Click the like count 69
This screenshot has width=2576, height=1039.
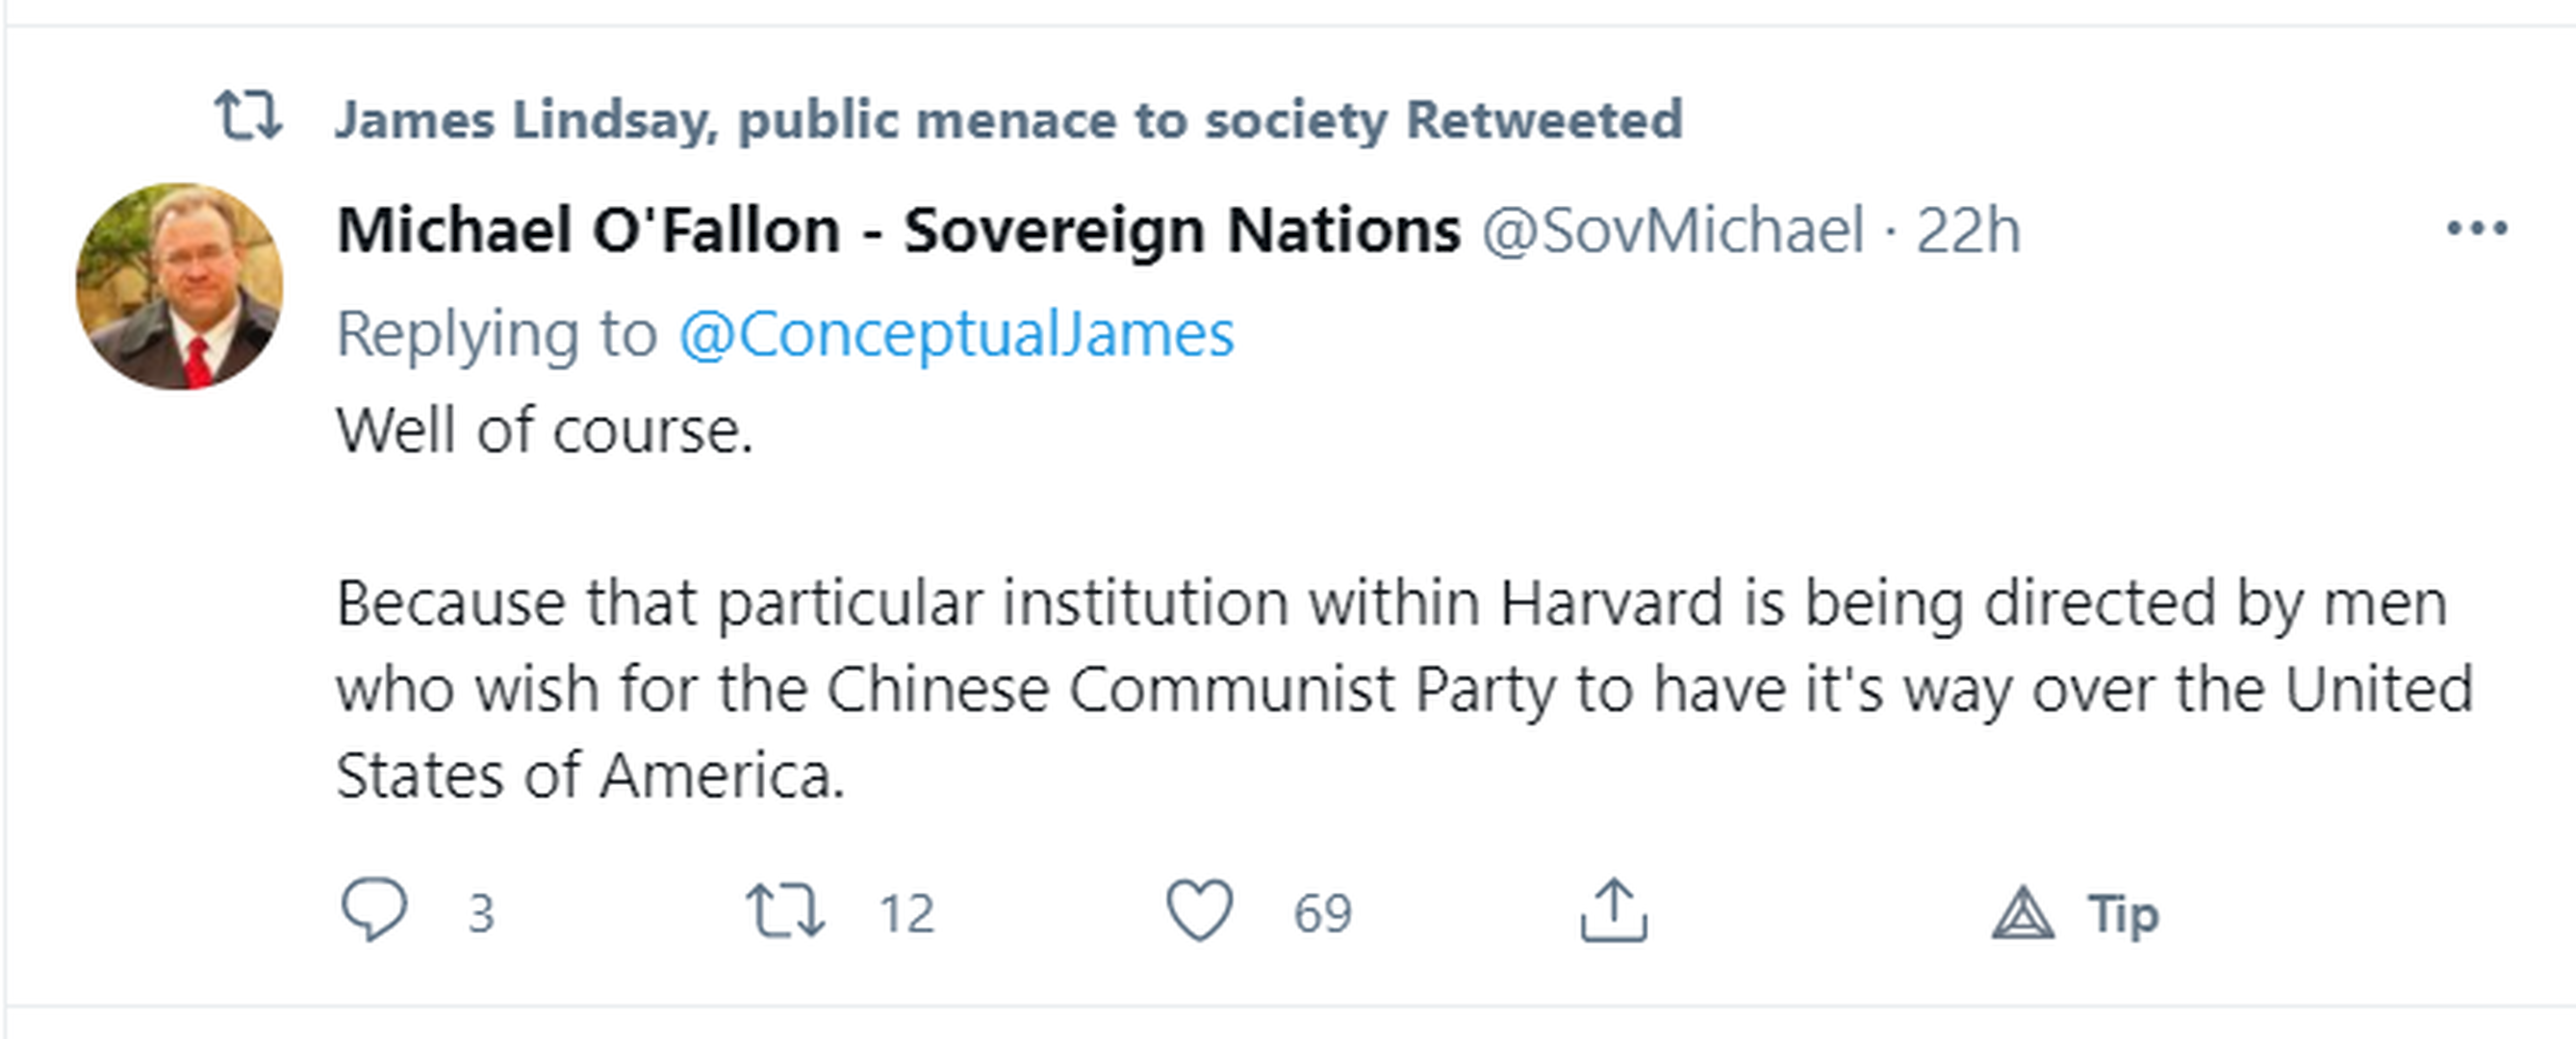[1322, 913]
